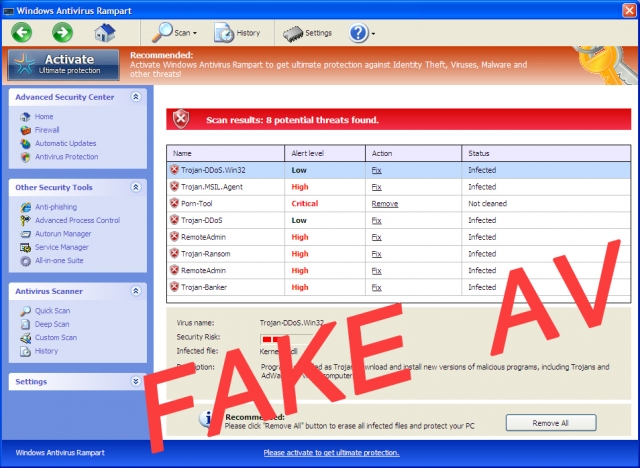Click the Remove All button

tap(551, 423)
